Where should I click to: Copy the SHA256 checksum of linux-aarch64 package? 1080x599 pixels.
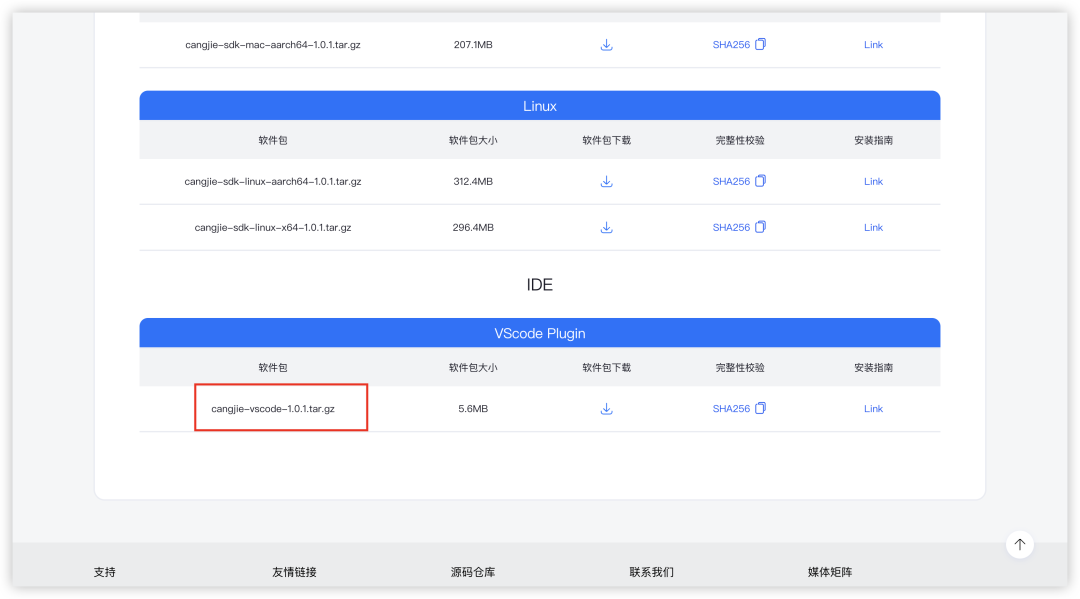(x=760, y=181)
